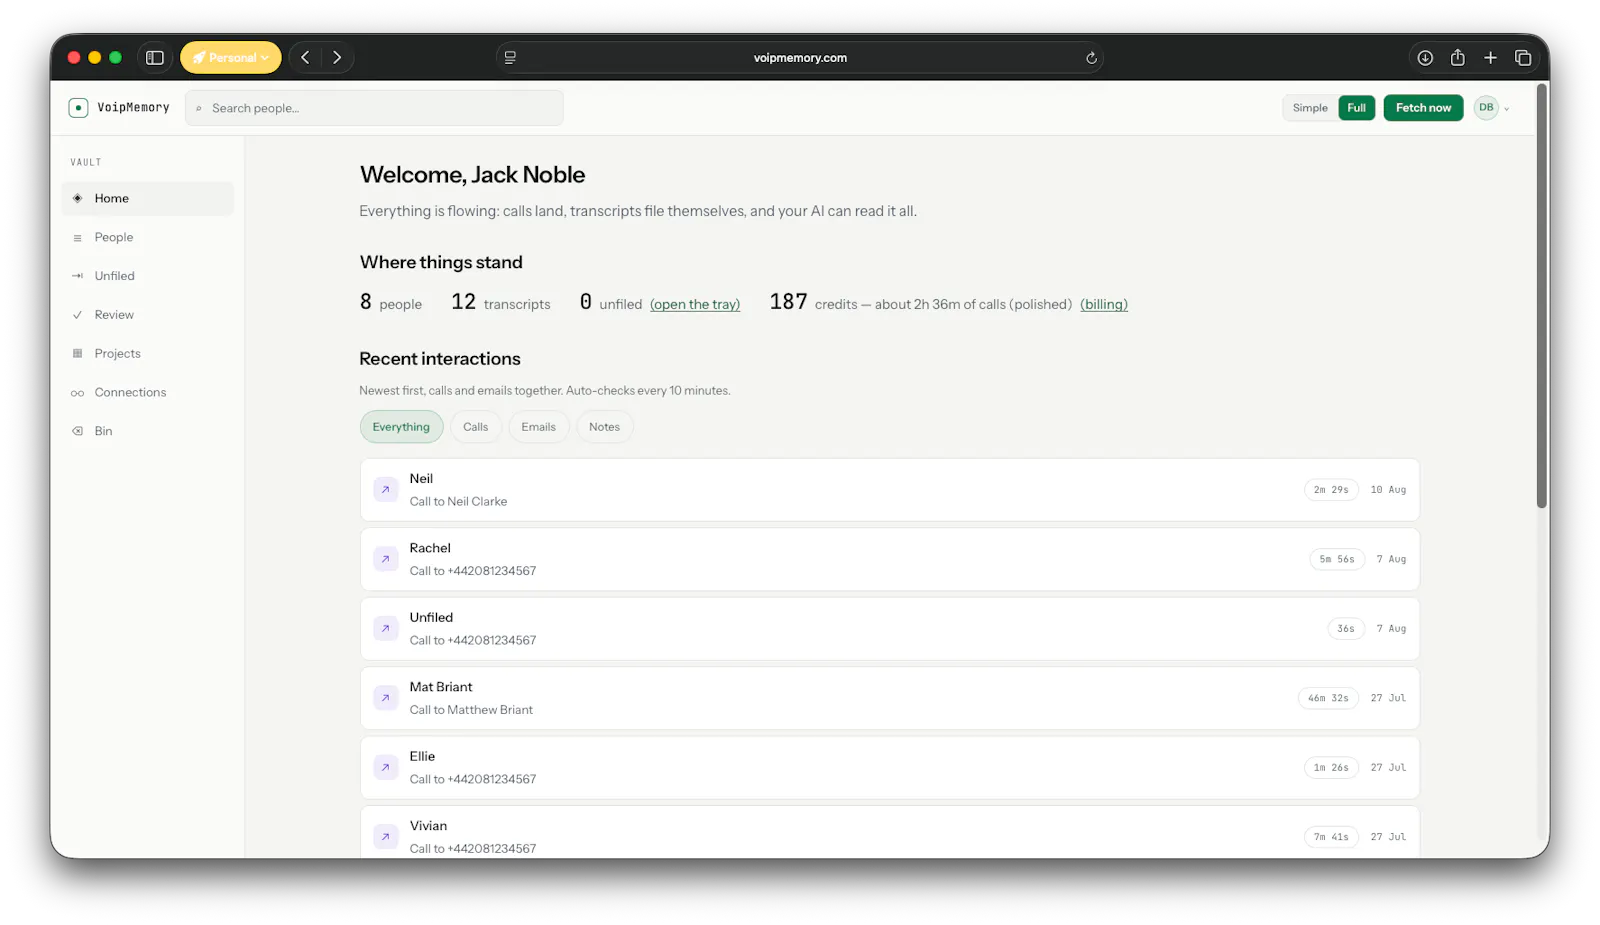Click the browser share icon

pyautogui.click(x=1458, y=58)
